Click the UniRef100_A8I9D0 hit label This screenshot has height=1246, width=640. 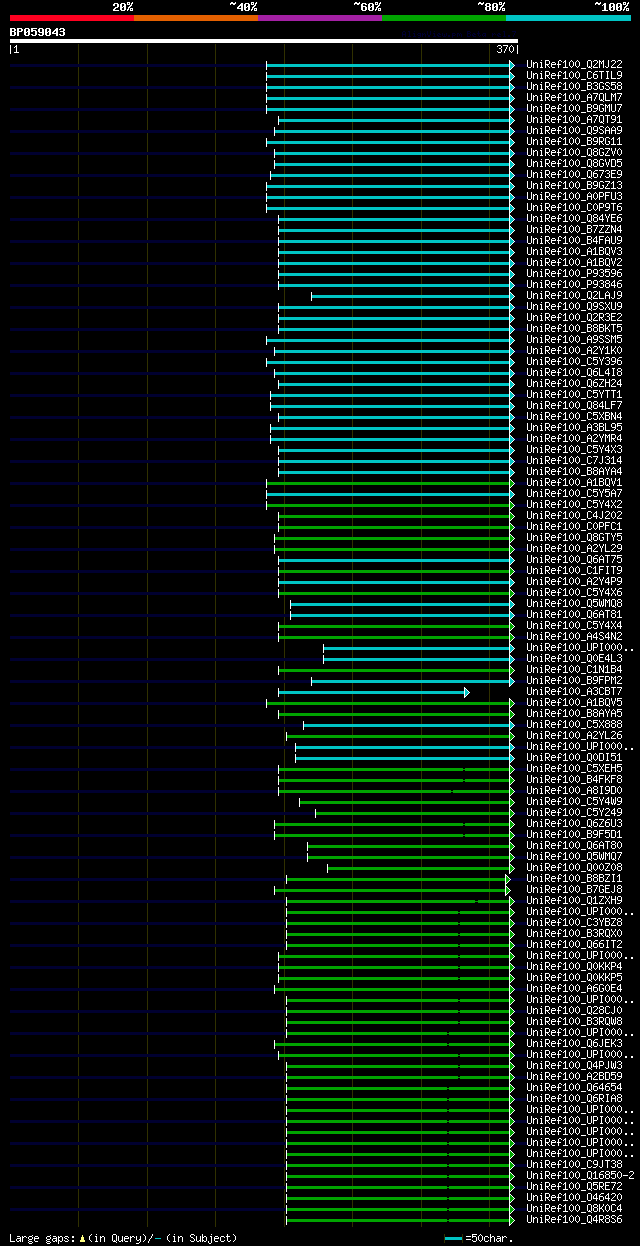click(x=574, y=790)
